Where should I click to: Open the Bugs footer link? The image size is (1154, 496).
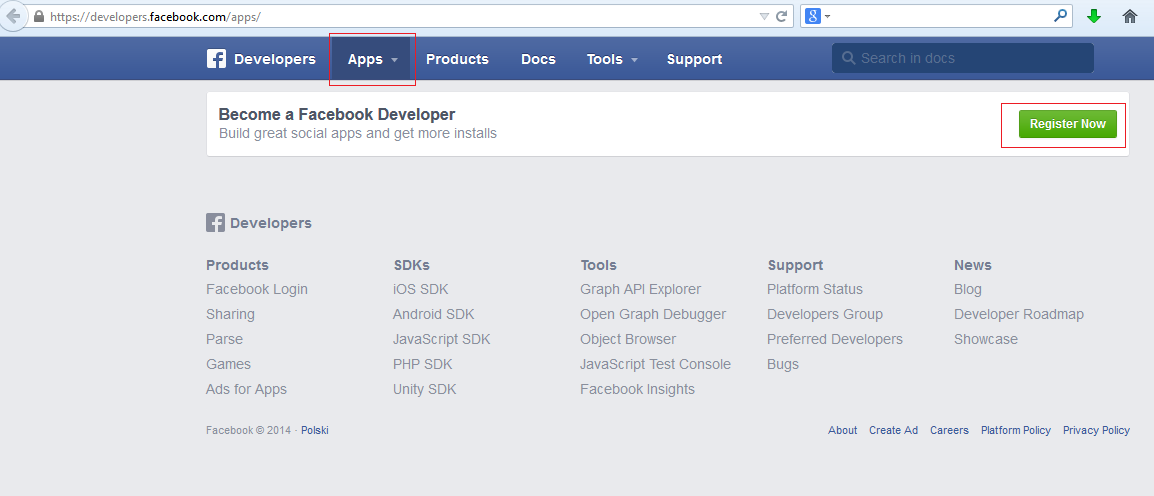click(782, 364)
